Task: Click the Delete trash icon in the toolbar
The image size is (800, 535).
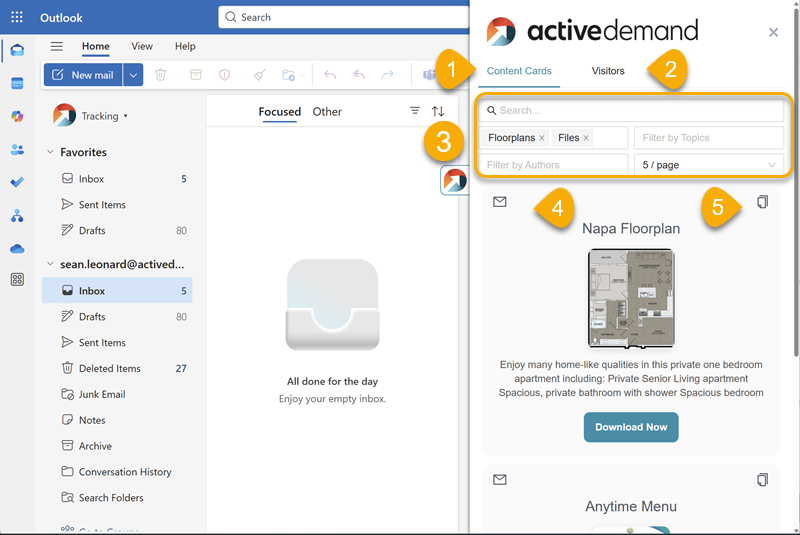Action: [x=161, y=75]
